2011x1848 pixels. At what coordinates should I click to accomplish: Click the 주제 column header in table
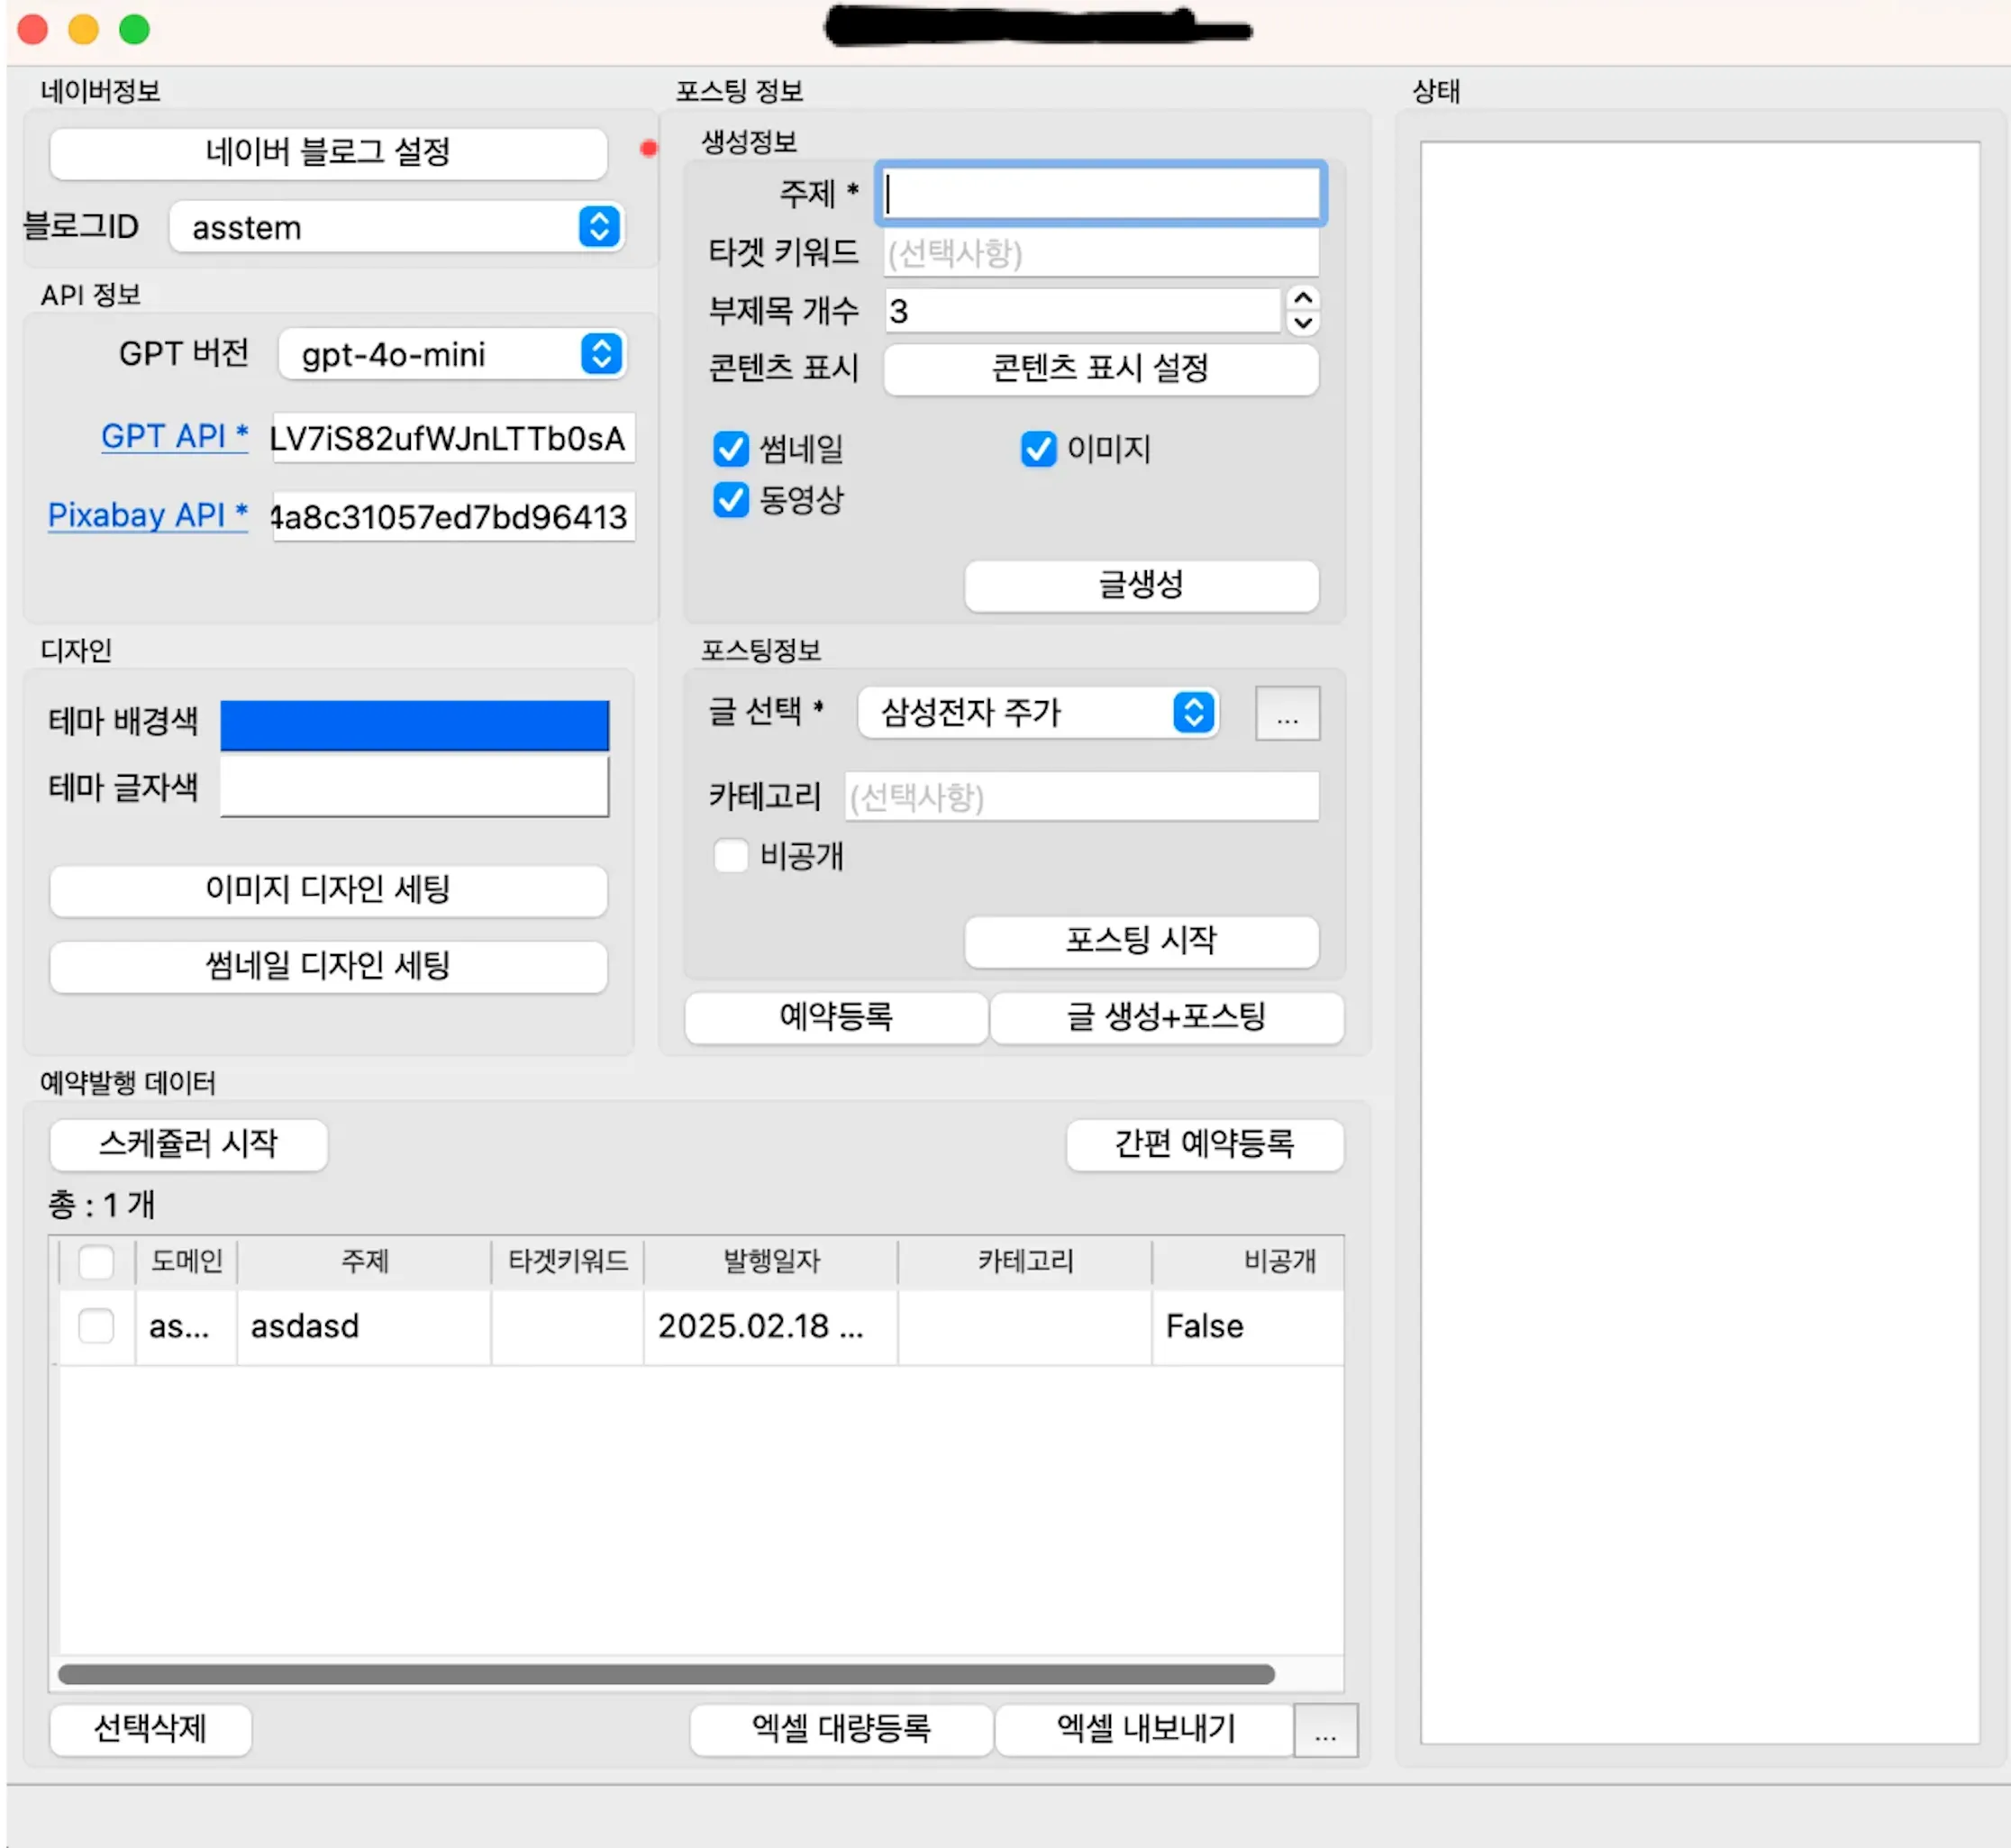pos(364,1261)
